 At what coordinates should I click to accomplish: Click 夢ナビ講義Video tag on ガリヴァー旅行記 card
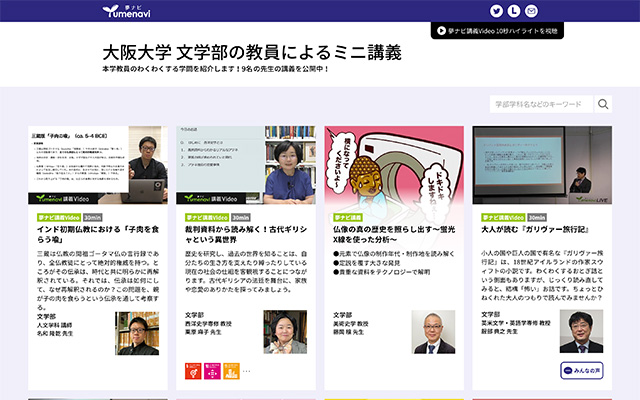point(503,218)
